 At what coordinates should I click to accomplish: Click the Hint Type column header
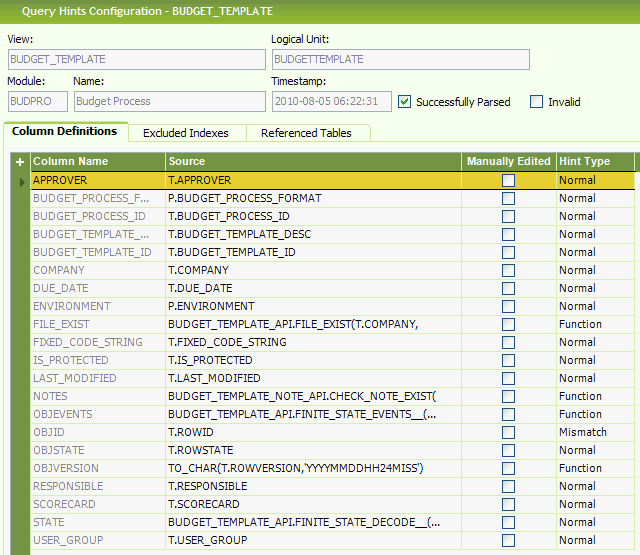(x=594, y=162)
